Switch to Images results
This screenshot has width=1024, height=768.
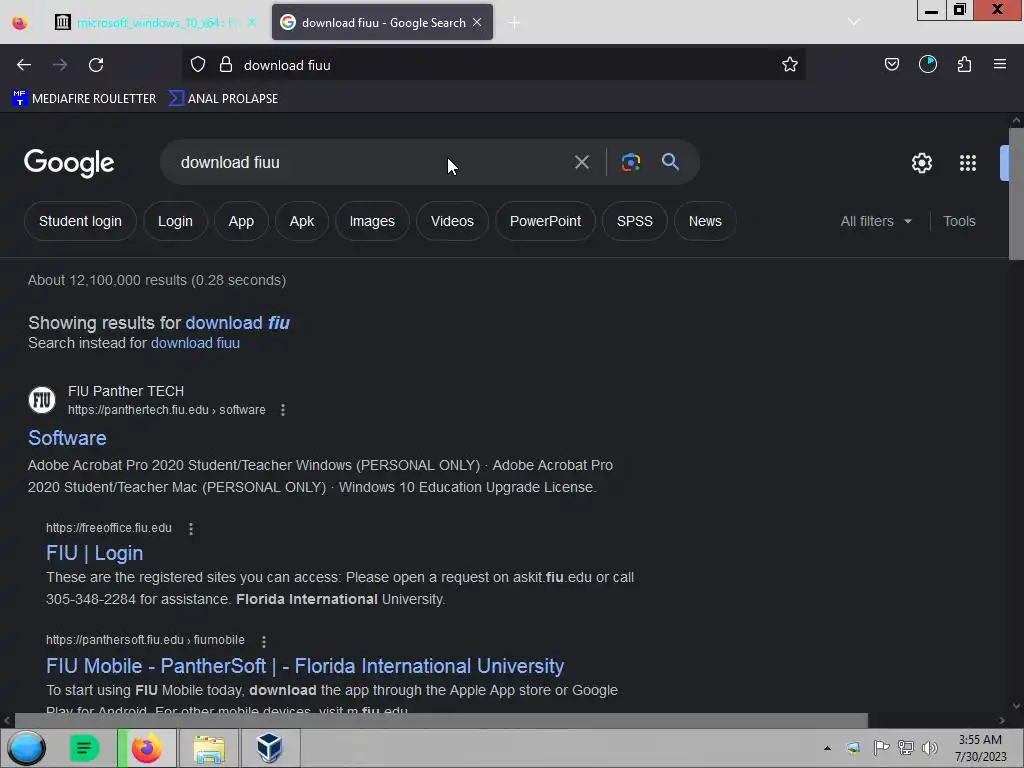point(372,221)
